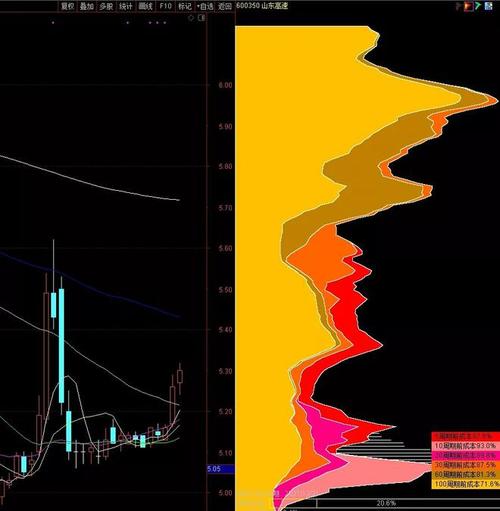The image size is (500, 511).
Task: Click the blue grid icon top right
Action: pyautogui.click(x=489, y=6)
